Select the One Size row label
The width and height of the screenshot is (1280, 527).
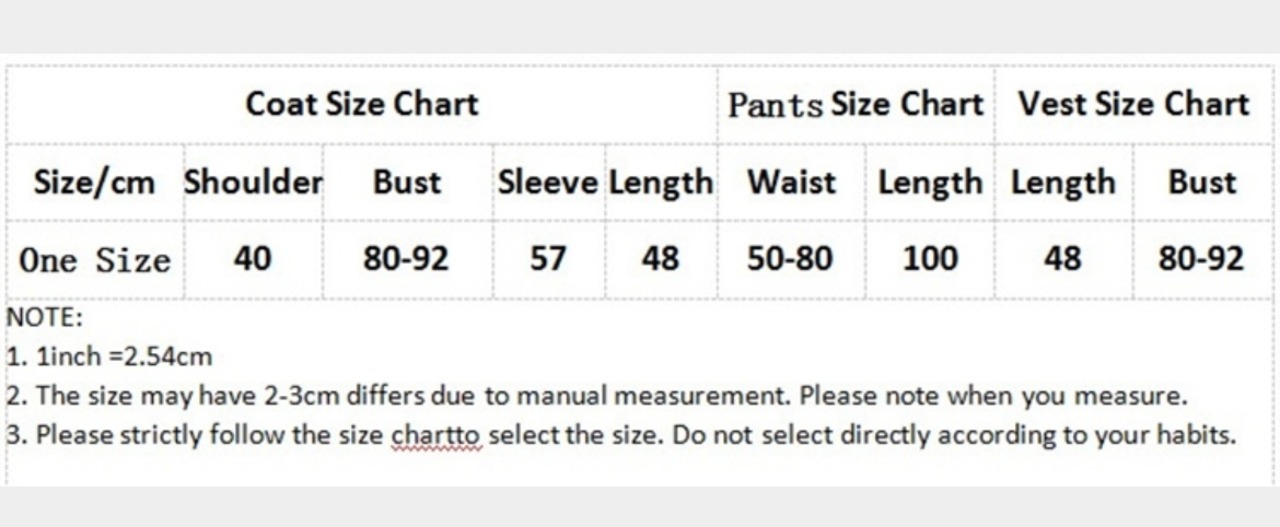pyautogui.click(x=94, y=260)
